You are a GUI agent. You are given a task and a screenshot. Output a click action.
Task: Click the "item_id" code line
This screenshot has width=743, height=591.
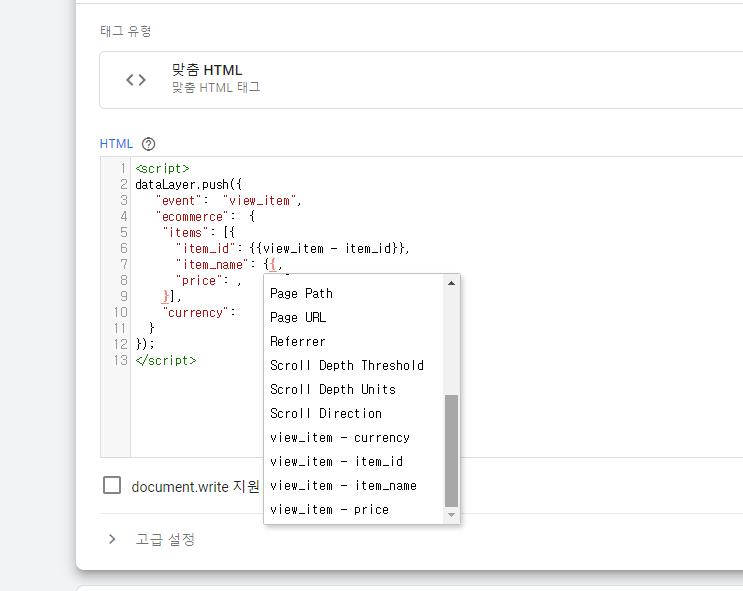click(x=292, y=248)
